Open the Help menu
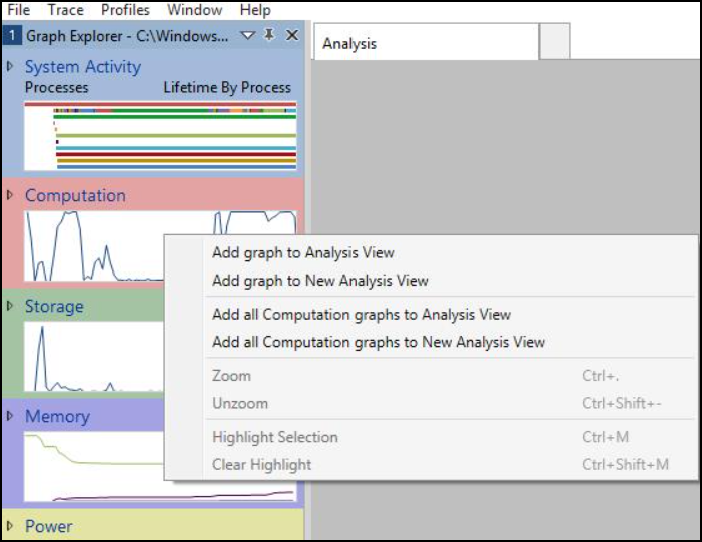Viewport: 702px width, 542px height. pyautogui.click(x=255, y=10)
